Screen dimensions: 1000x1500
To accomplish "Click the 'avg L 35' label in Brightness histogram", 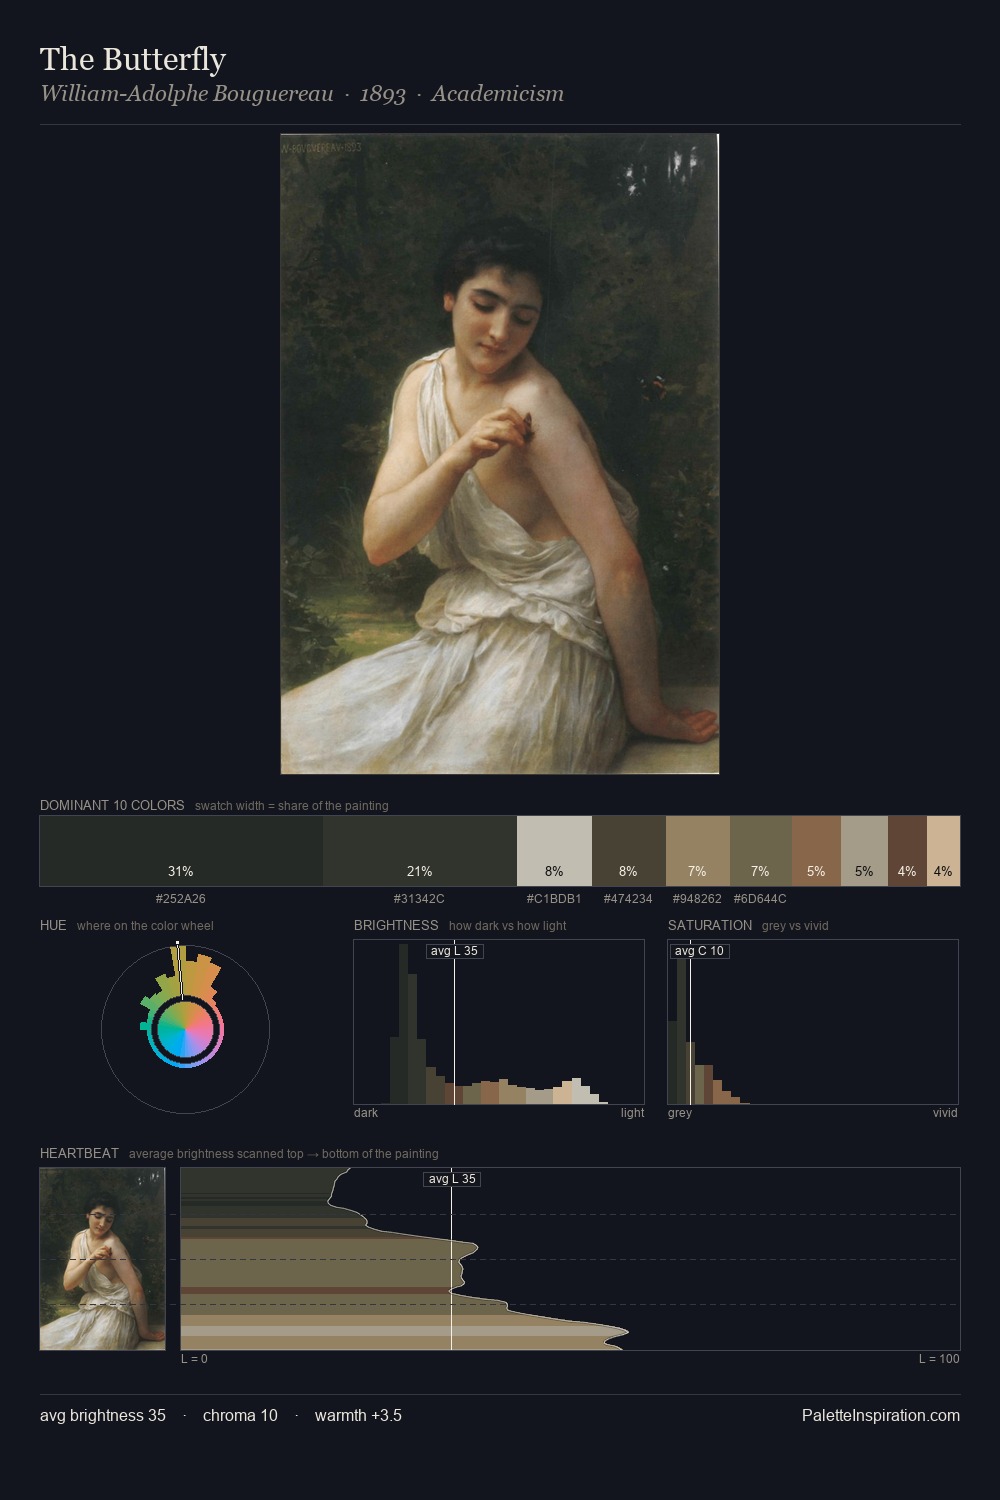I will 455,951.
